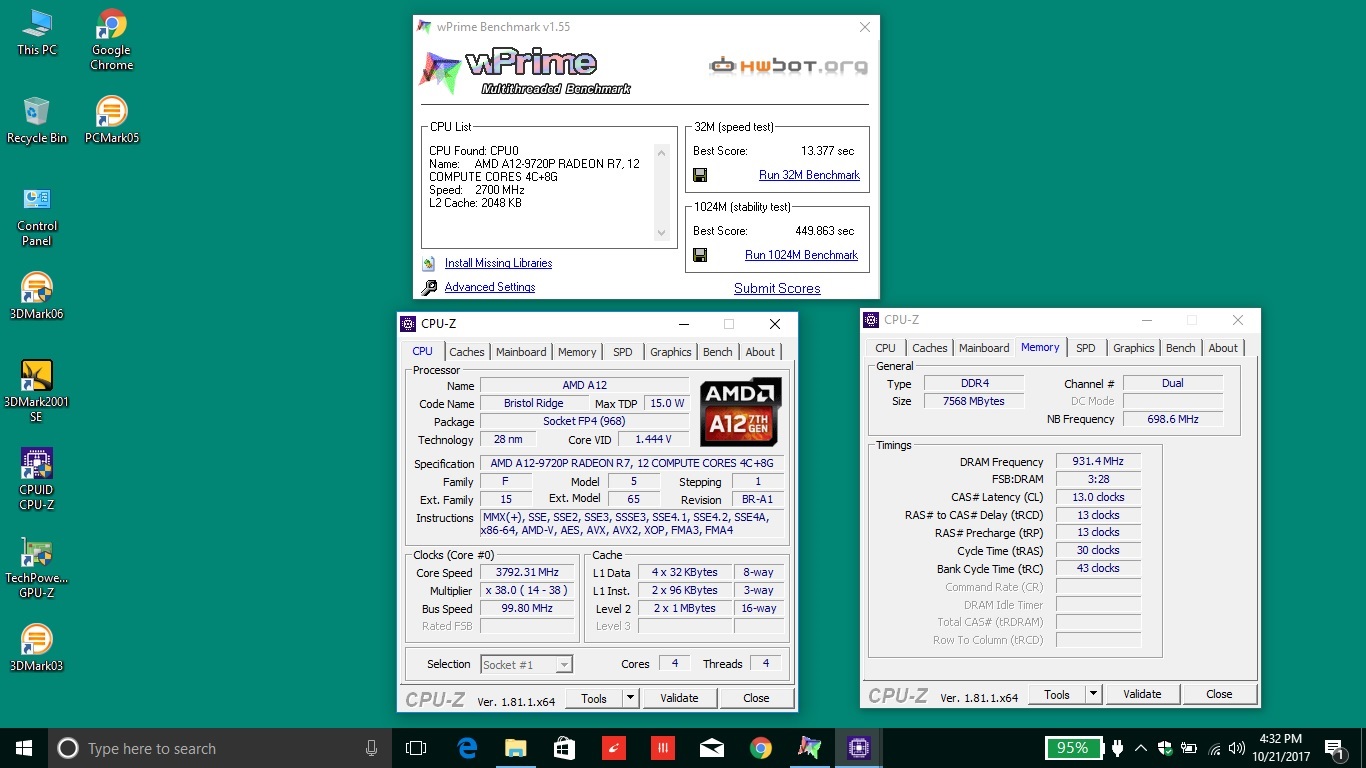Click the hwbot.org logo in wPrime
Viewport: 1366px width, 768px height.
coord(788,67)
